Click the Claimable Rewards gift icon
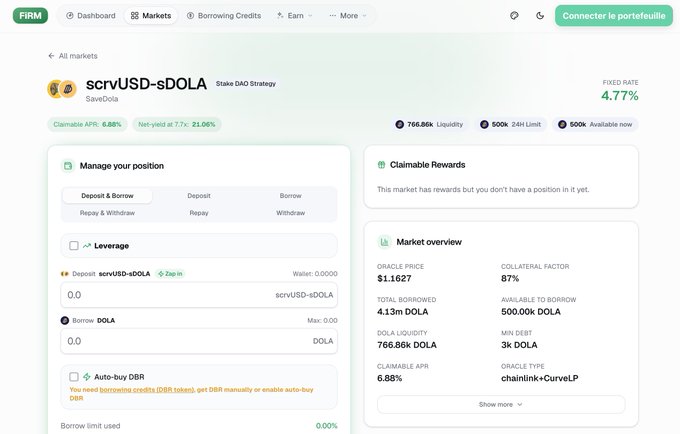 (381, 165)
